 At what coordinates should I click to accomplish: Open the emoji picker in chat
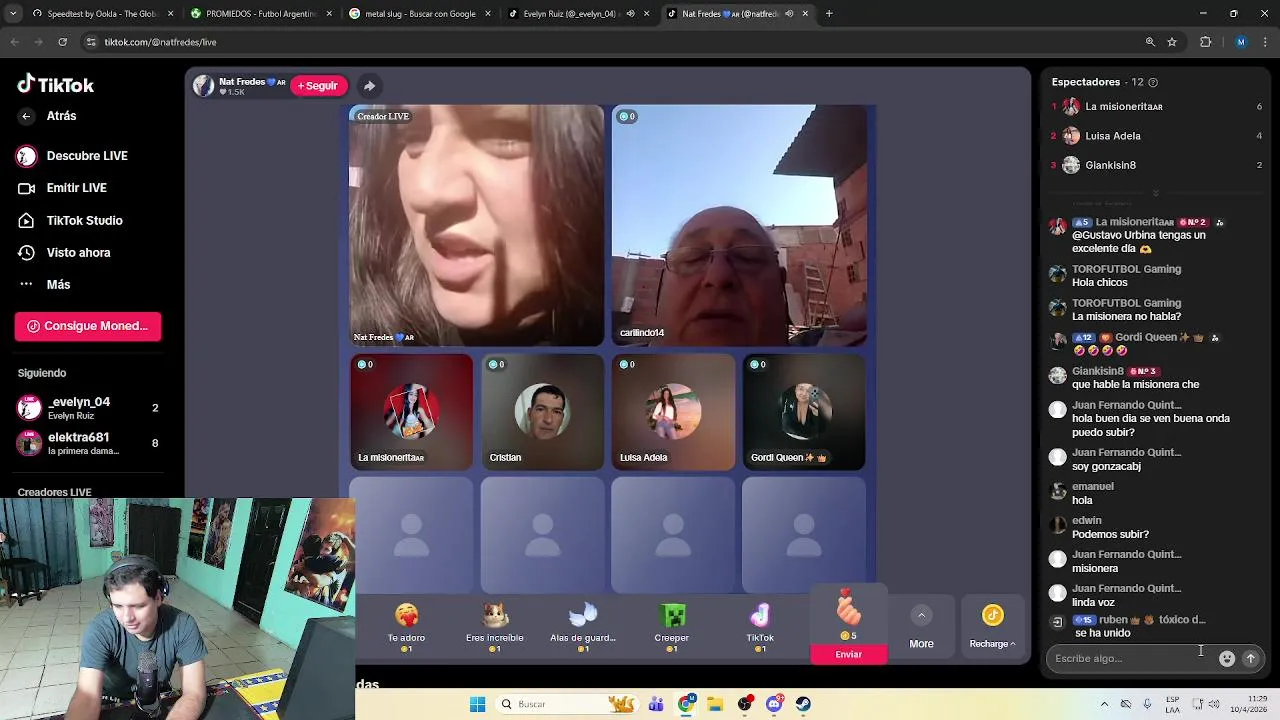(1227, 659)
